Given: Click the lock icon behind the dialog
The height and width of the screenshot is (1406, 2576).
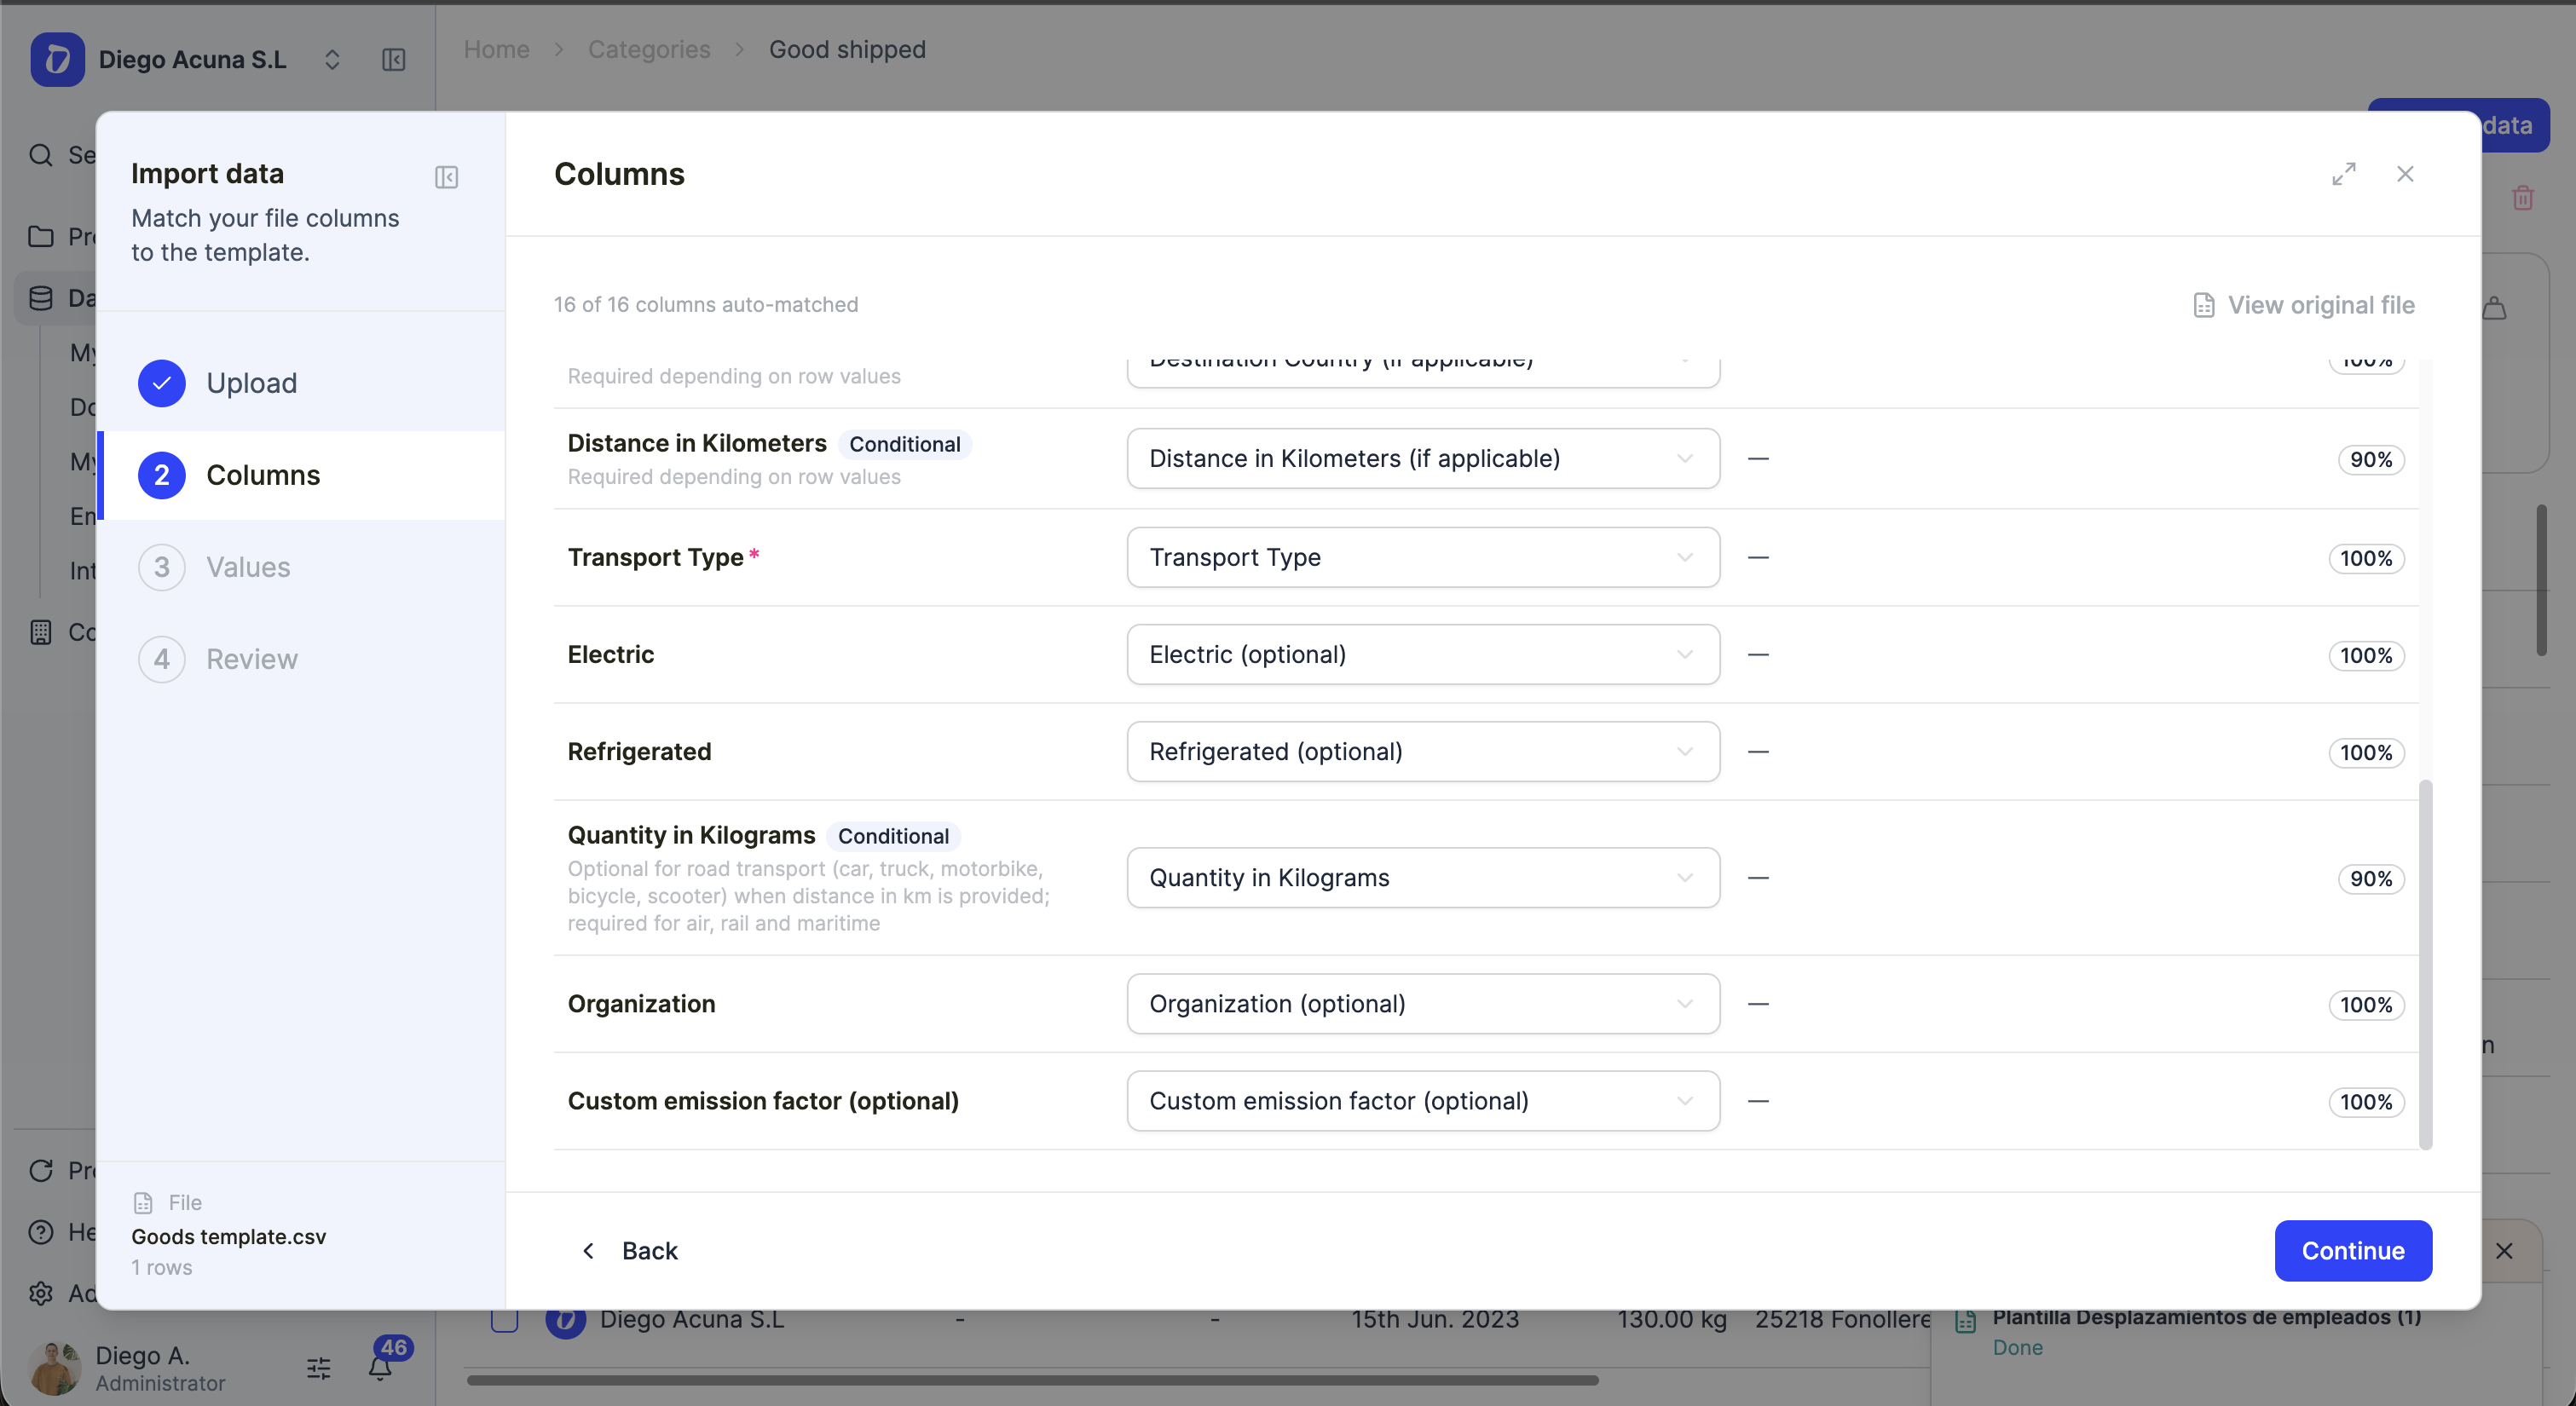Looking at the screenshot, I should coord(2496,308).
